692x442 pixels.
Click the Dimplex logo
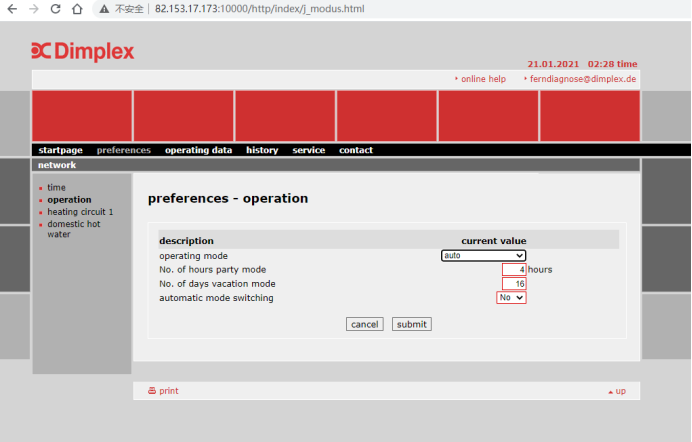82,52
